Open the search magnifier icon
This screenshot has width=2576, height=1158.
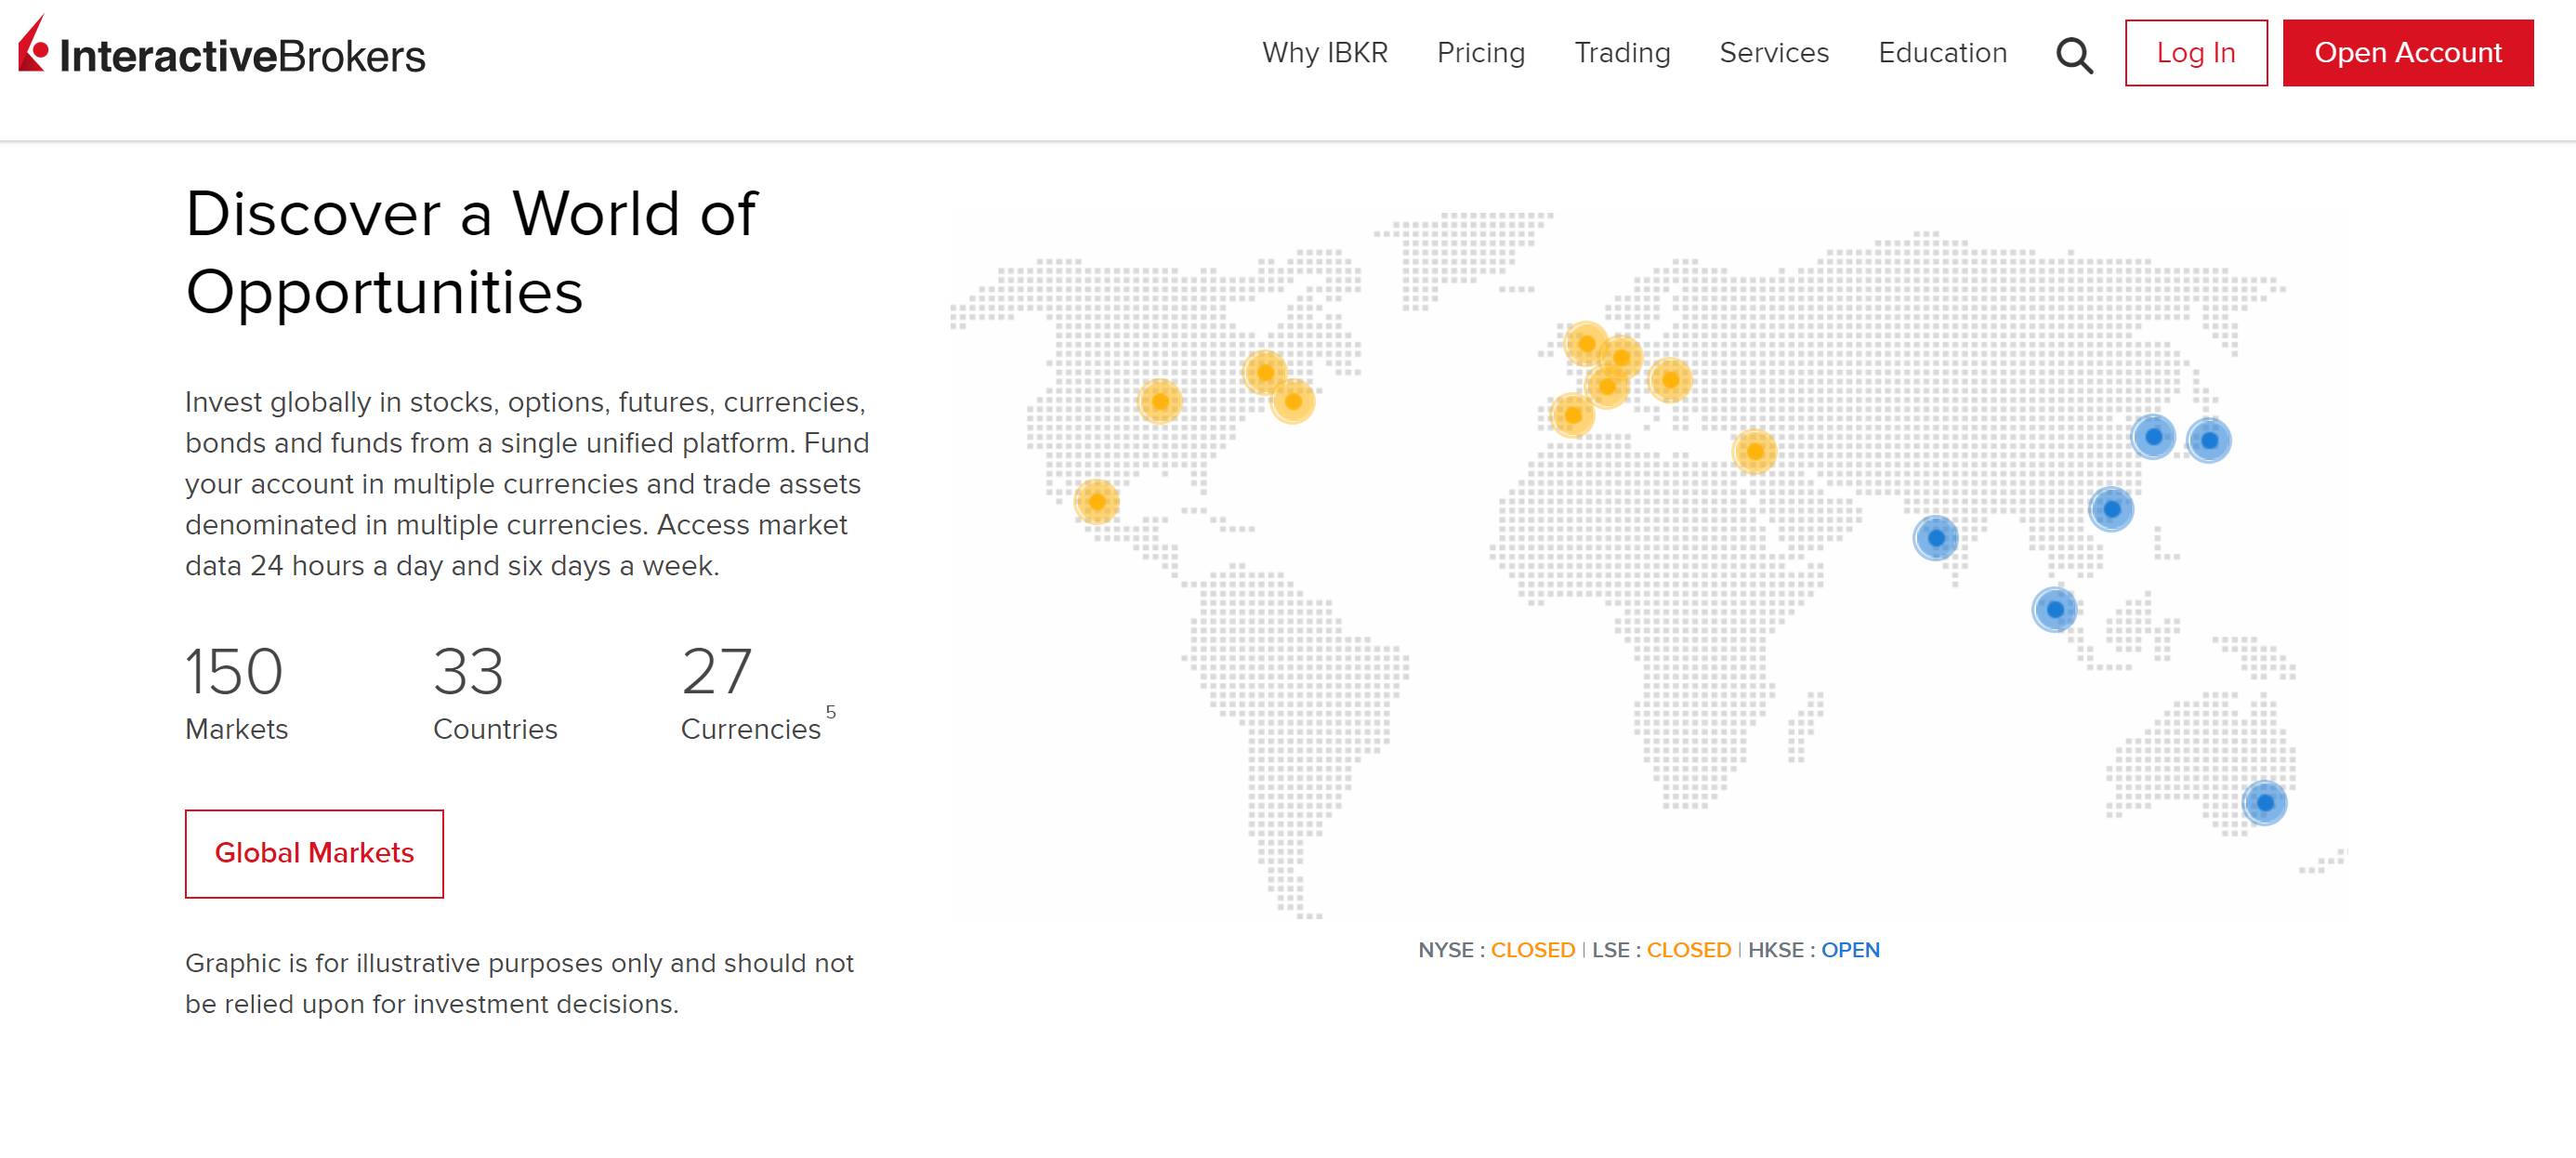coord(2074,55)
